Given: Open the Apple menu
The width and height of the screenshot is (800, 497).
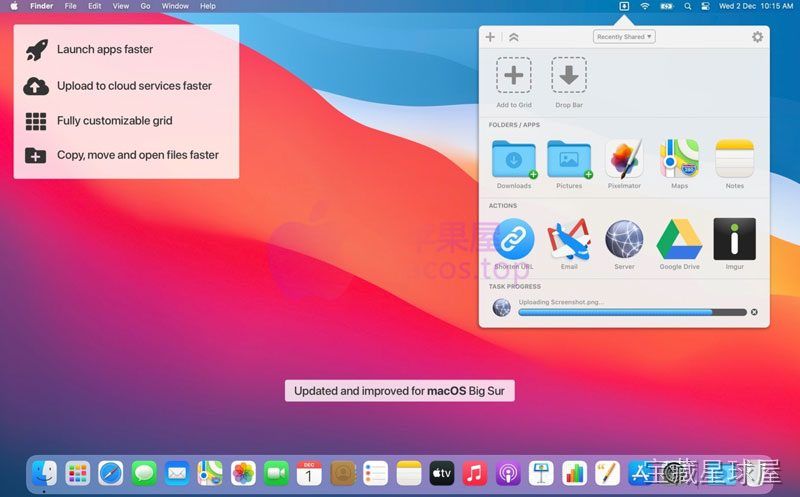Looking at the screenshot, I should coord(14,6).
